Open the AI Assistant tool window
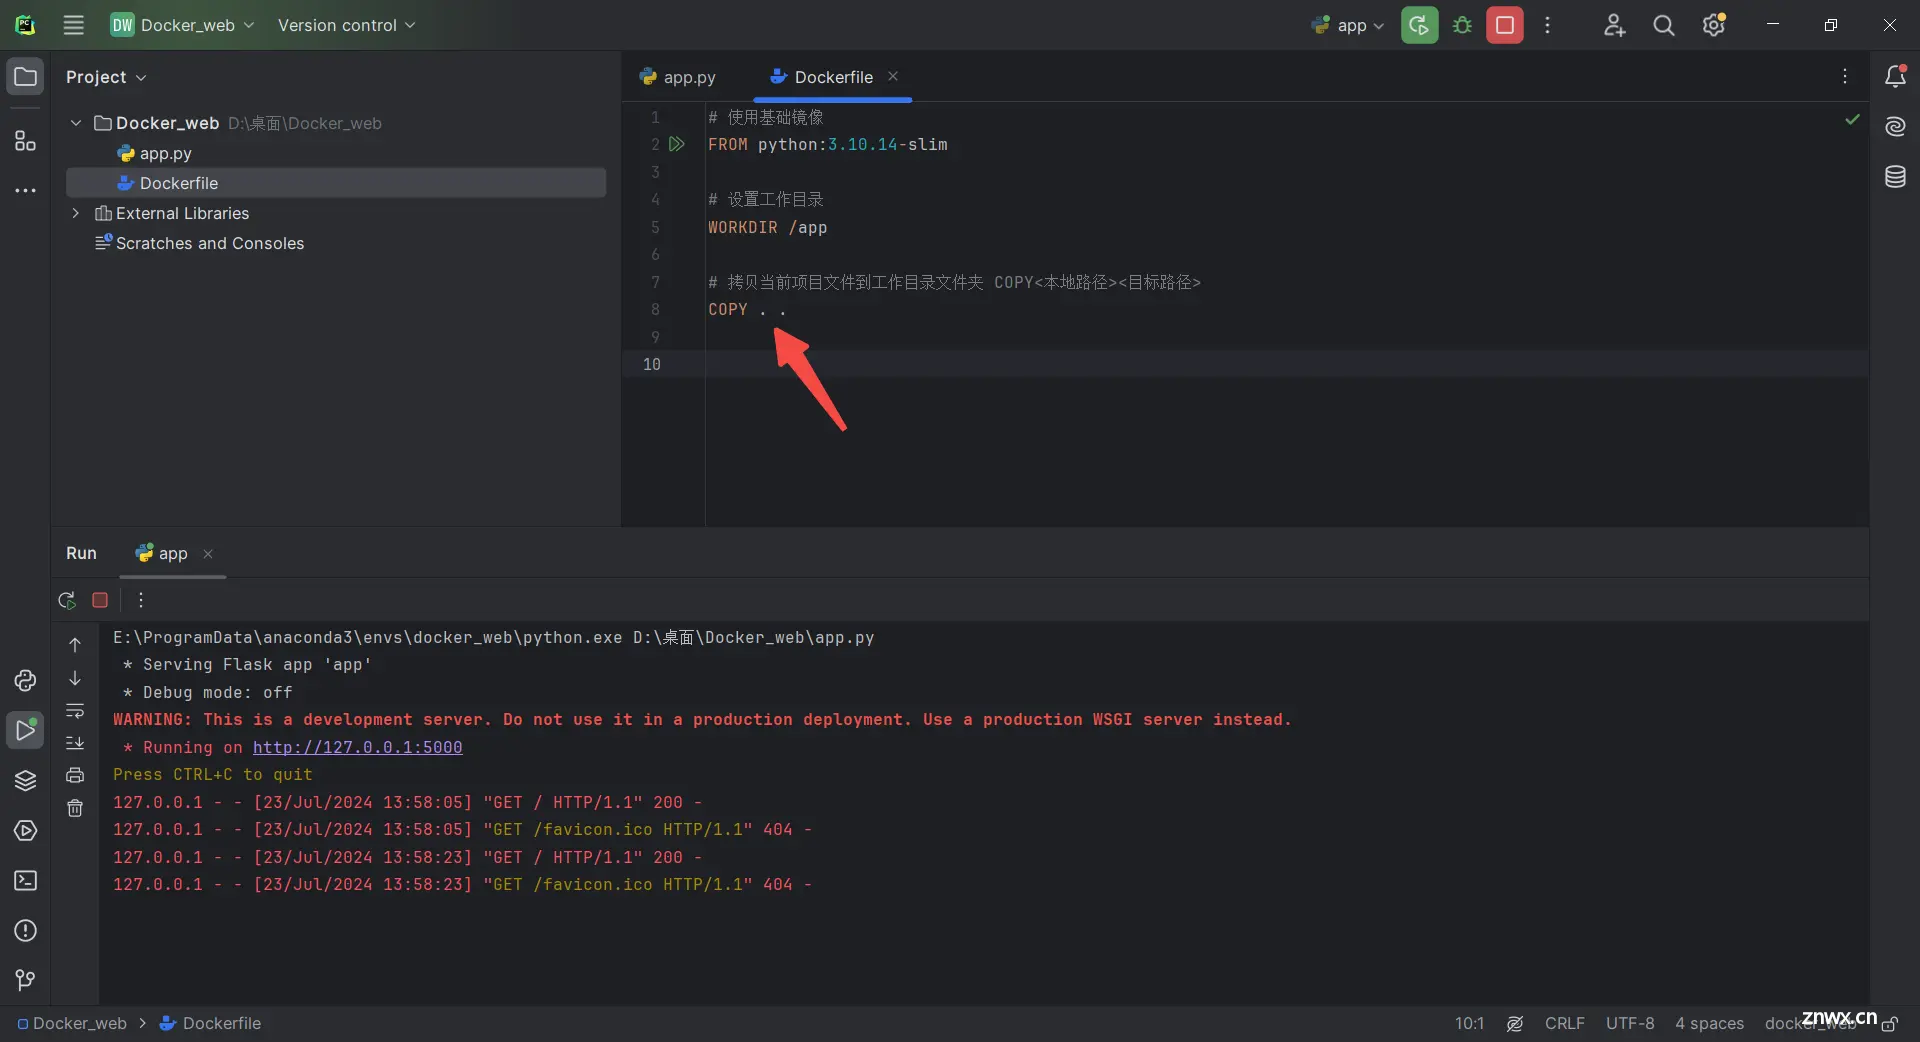The image size is (1920, 1042). [1895, 126]
